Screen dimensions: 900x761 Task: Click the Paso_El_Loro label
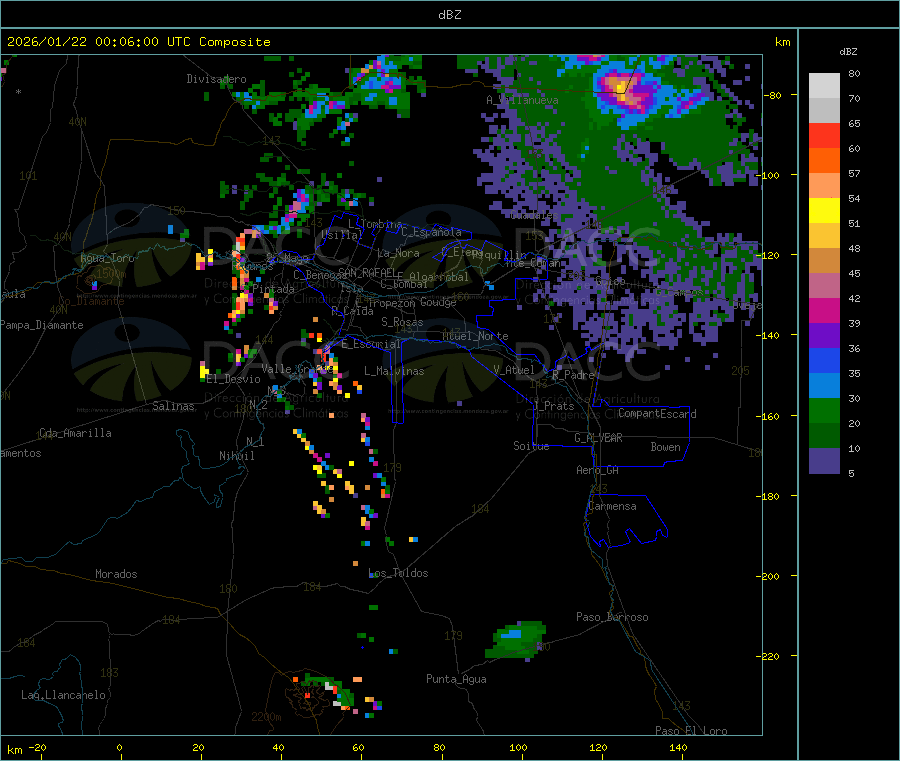[691, 731]
